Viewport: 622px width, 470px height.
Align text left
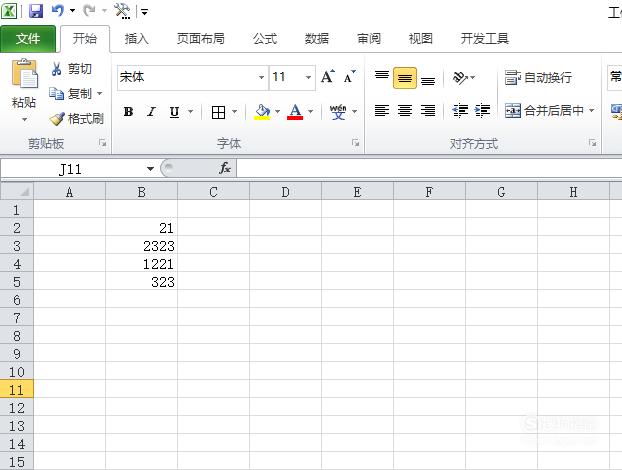pos(382,110)
